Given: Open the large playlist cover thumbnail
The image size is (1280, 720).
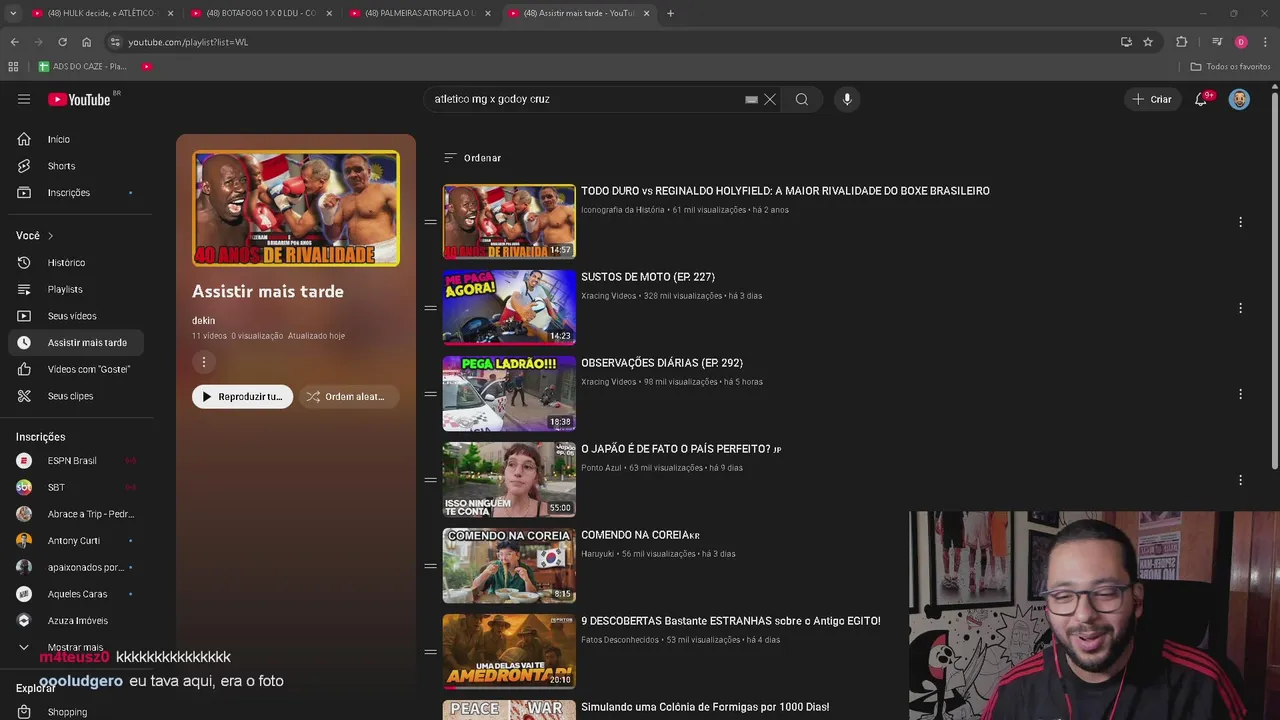Looking at the screenshot, I should coord(296,208).
